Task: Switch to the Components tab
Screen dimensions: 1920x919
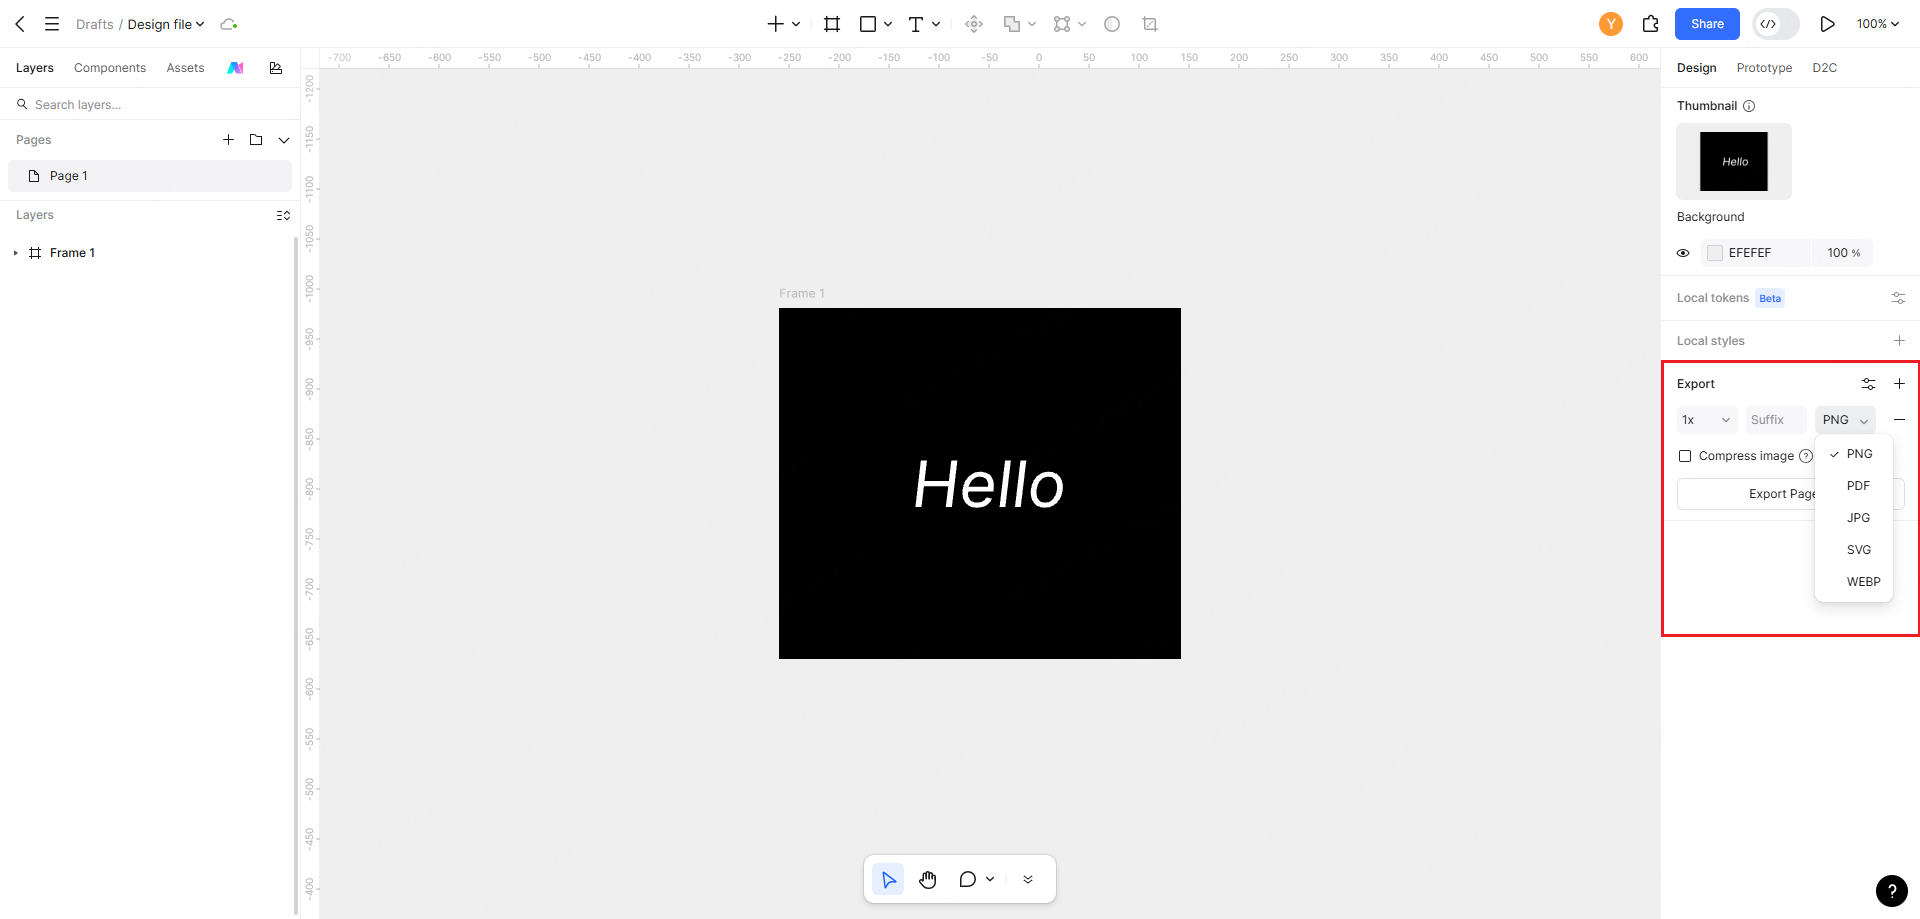Action: tap(110, 68)
